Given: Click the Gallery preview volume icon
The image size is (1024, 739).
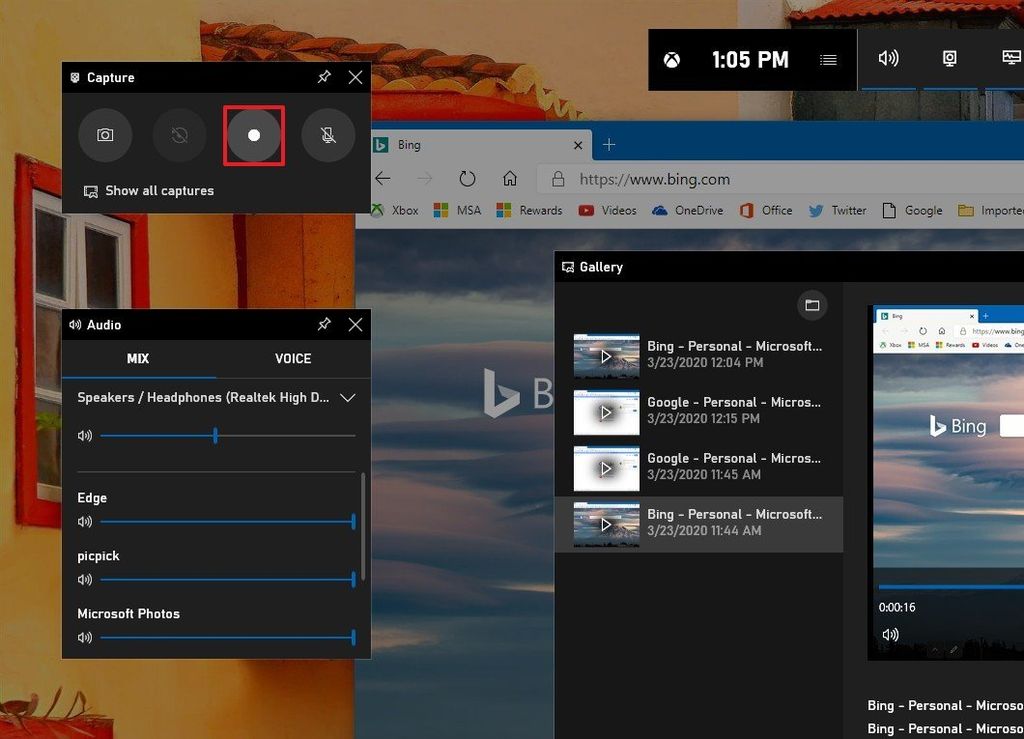Looking at the screenshot, I should tap(890, 635).
